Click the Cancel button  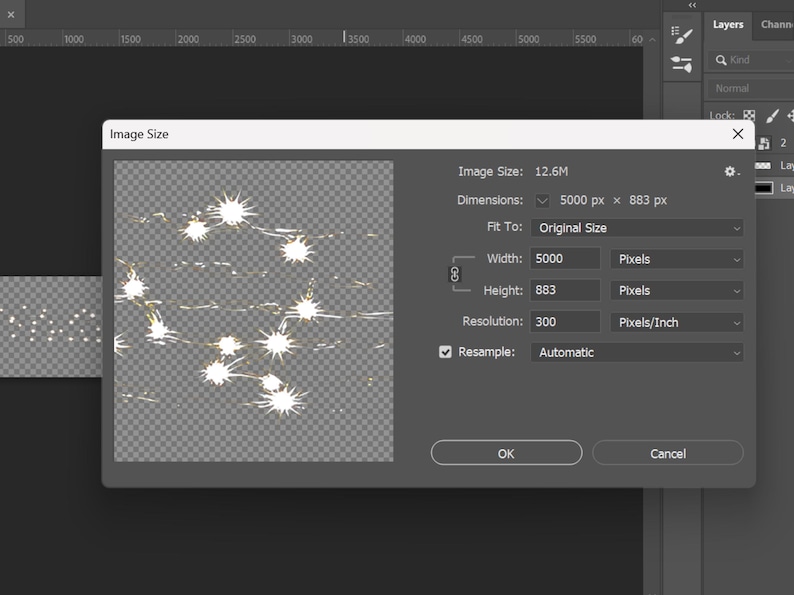click(668, 453)
